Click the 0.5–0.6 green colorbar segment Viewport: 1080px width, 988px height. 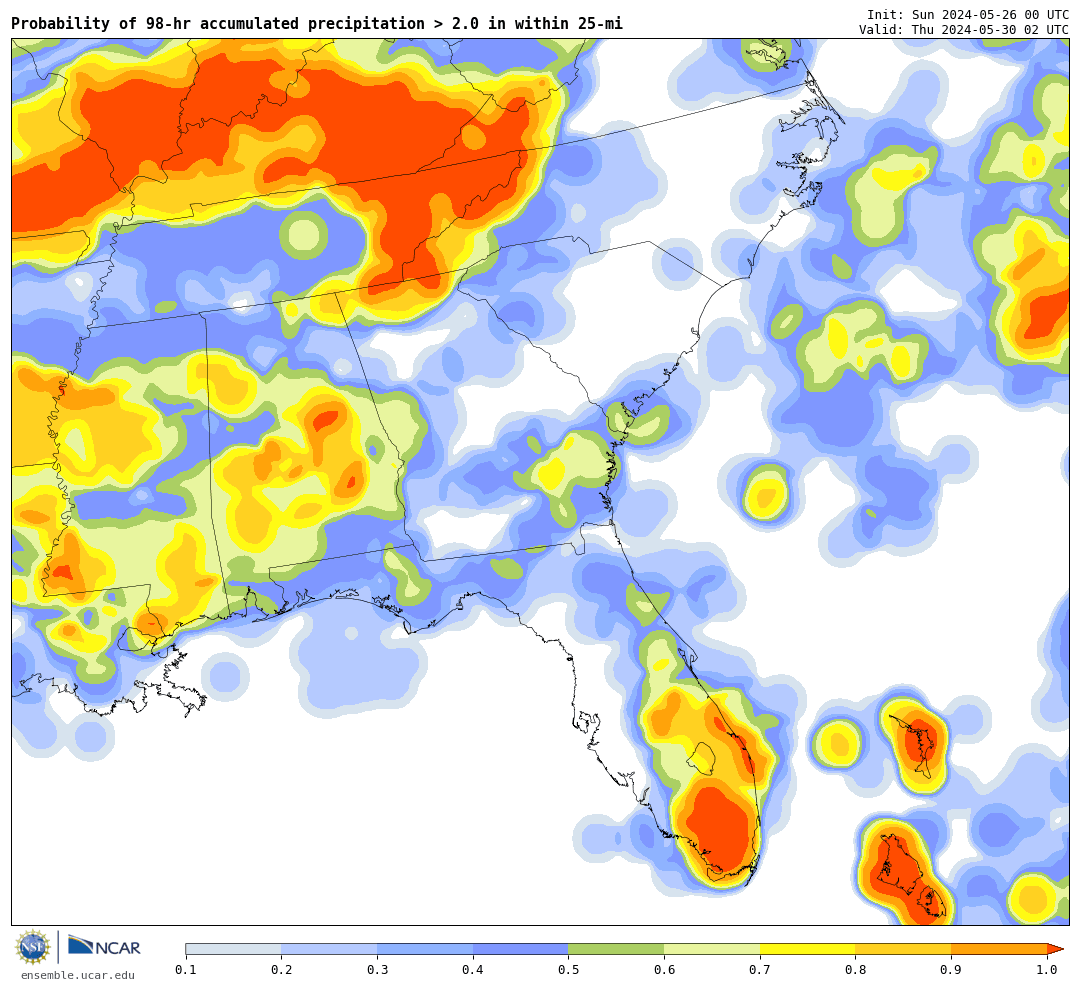click(616, 949)
